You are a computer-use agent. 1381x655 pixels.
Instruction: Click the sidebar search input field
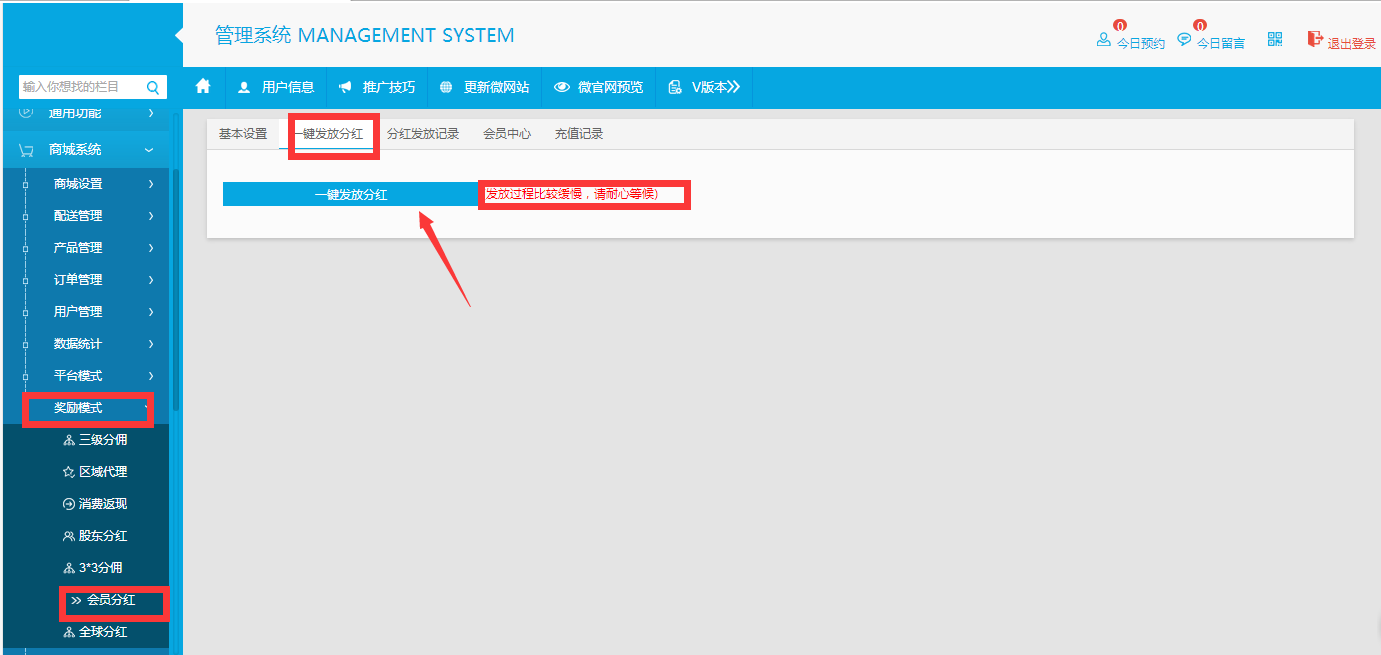(80, 87)
